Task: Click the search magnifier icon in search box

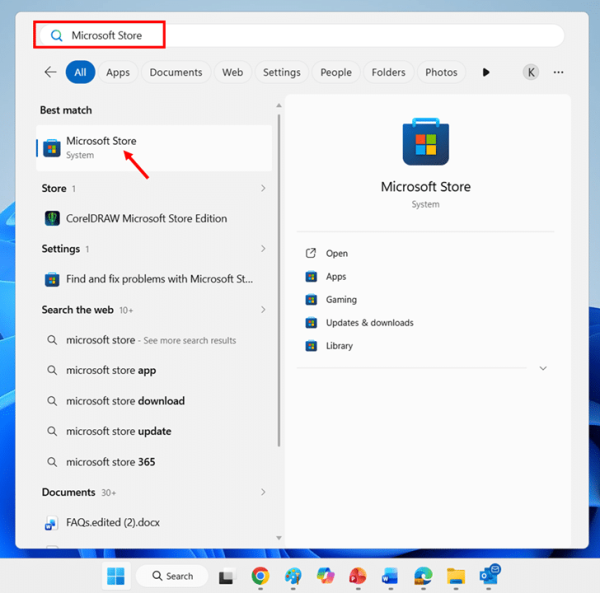Action: [x=57, y=36]
